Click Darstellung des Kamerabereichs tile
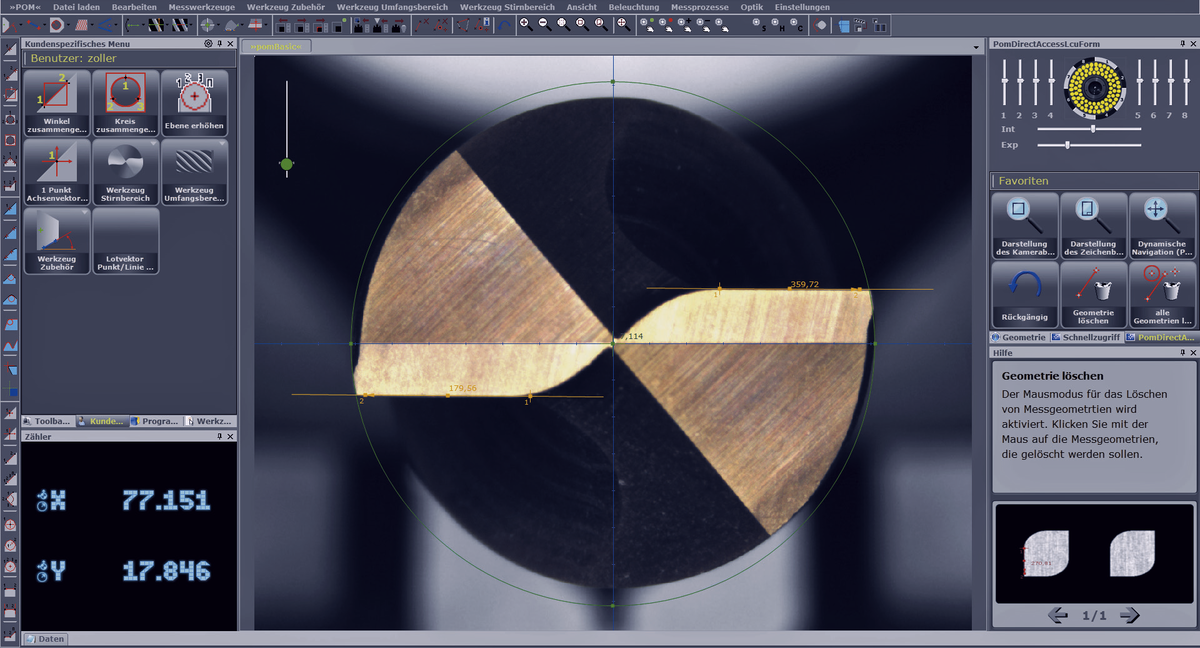1200x648 pixels. click(x=1024, y=226)
